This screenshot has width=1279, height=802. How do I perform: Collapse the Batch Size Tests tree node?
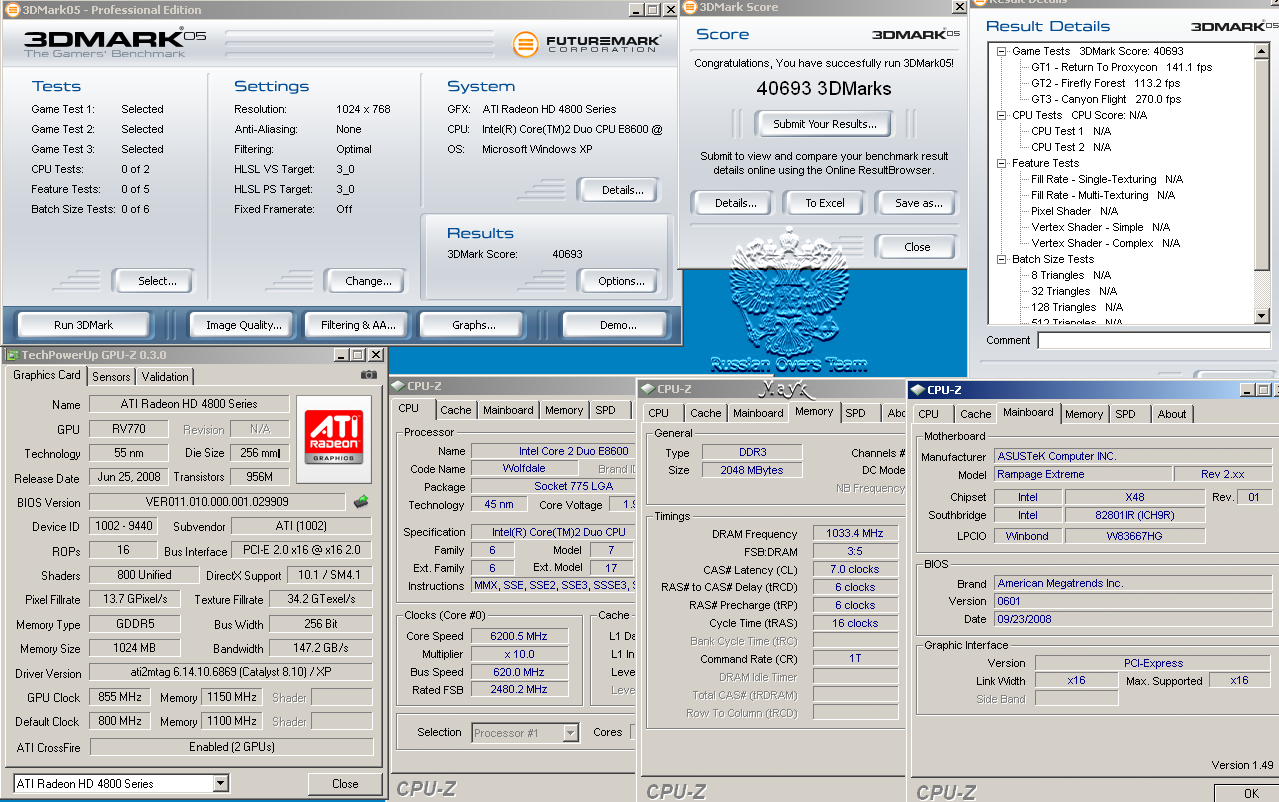coord(1002,259)
